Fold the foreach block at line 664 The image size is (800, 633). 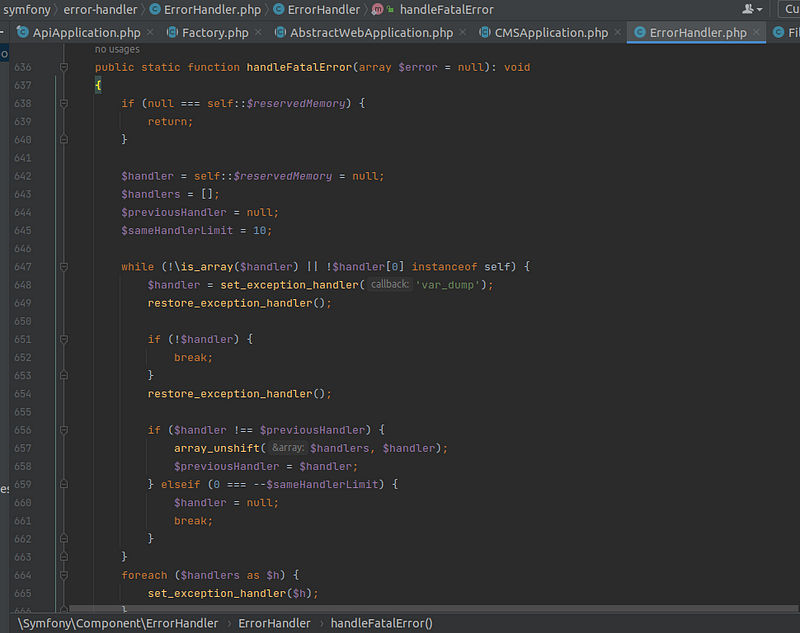pos(63,575)
